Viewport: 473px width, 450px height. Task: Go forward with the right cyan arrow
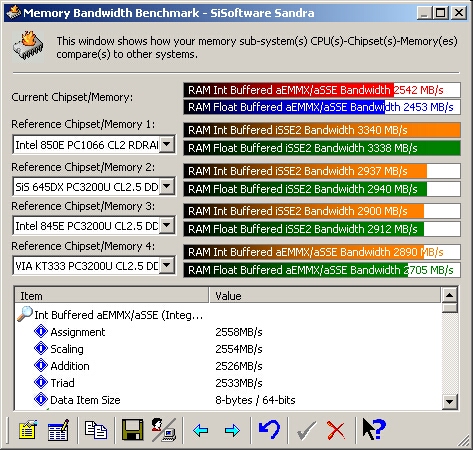pos(232,430)
